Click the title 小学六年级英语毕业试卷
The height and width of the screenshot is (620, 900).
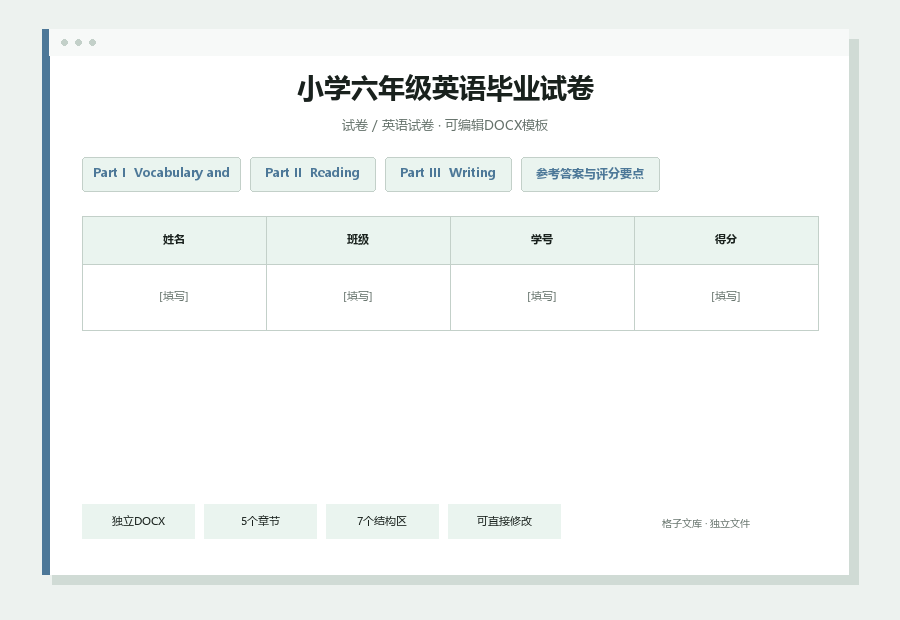(445, 89)
